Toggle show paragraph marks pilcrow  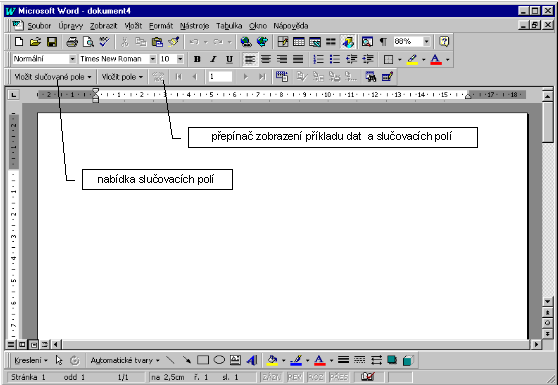383,42
